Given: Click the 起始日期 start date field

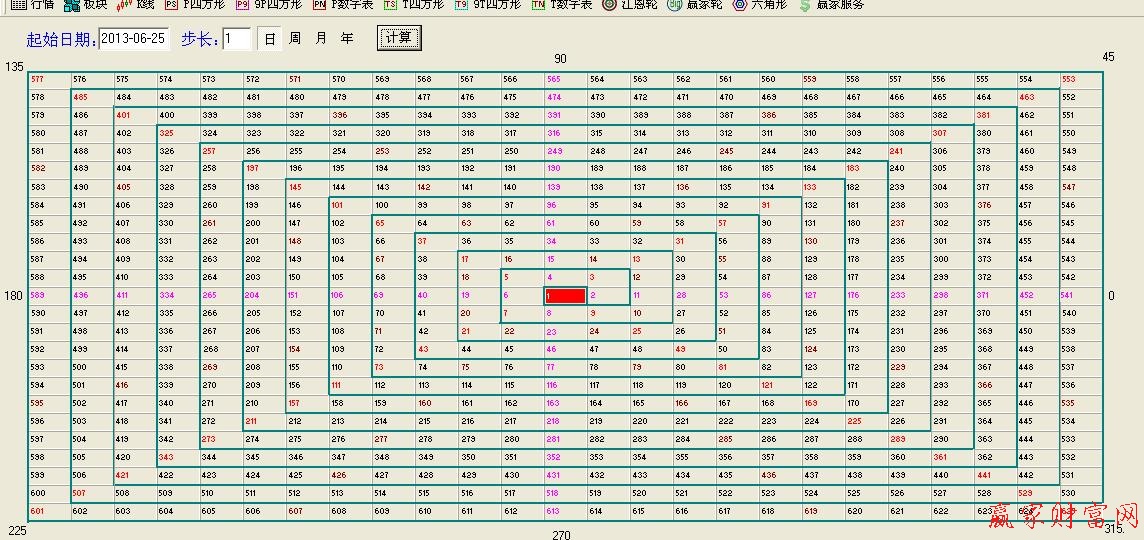Looking at the screenshot, I should coord(137,39).
